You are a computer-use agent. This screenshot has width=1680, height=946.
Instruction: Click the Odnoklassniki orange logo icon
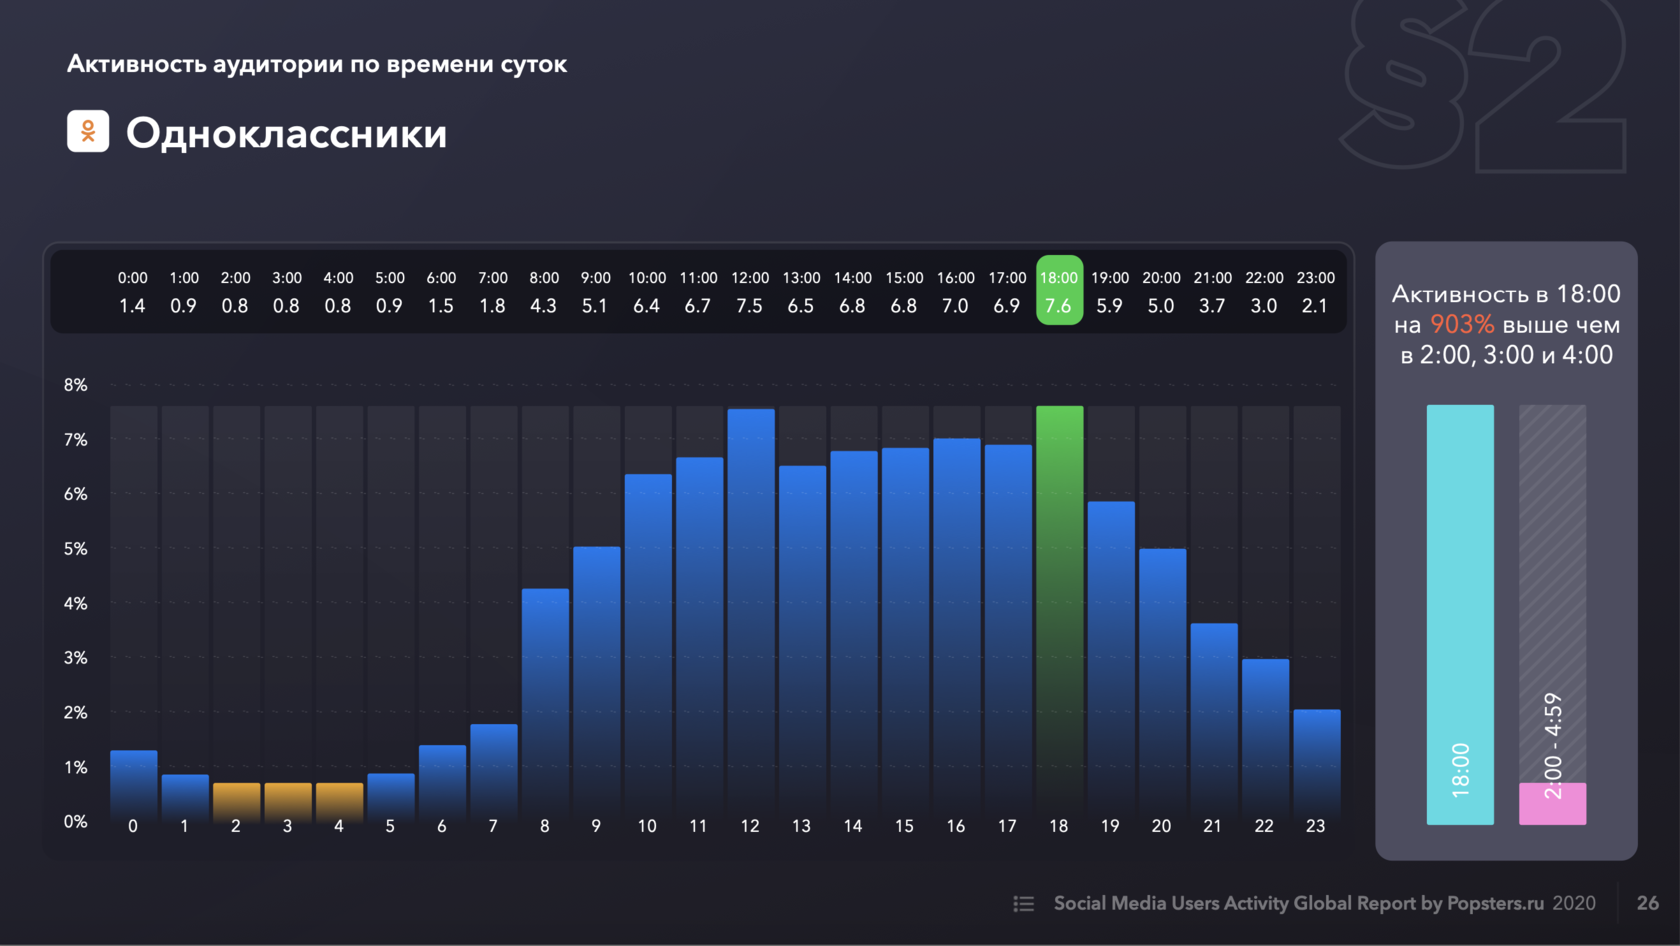(x=88, y=131)
